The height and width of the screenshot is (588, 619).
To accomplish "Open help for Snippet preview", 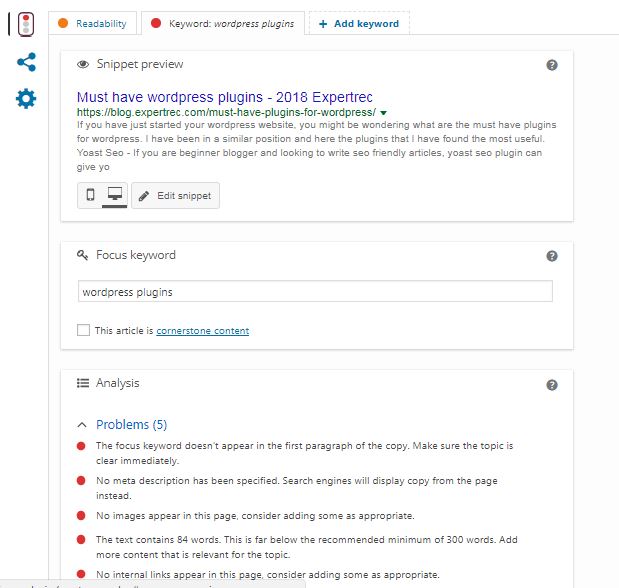I will point(551,65).
